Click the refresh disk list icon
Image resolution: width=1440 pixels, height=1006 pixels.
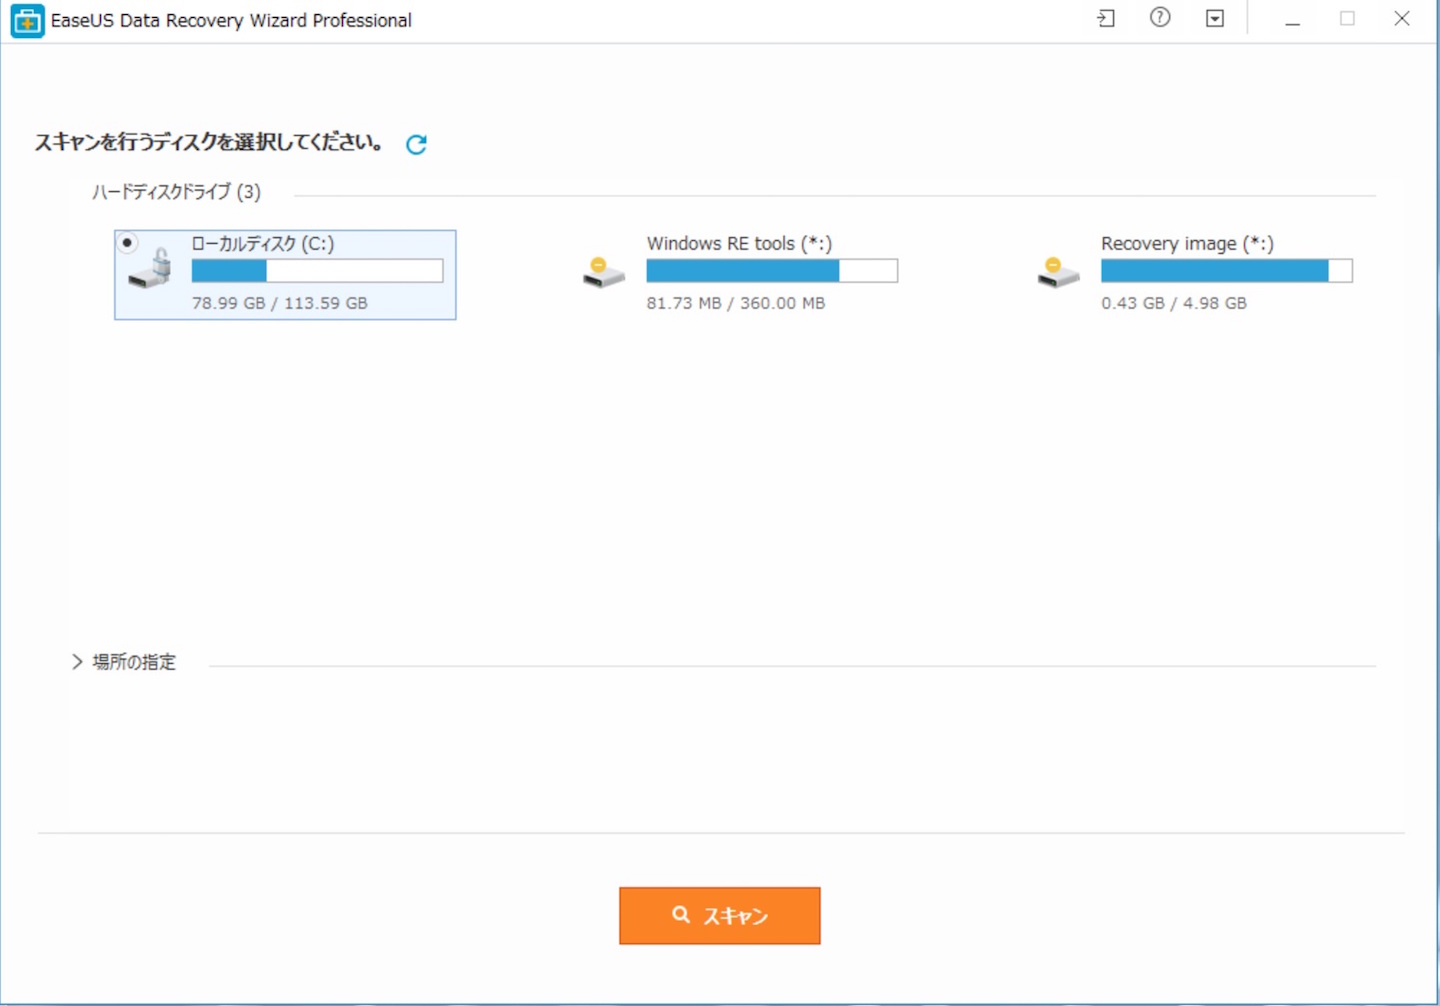[416, 144]
